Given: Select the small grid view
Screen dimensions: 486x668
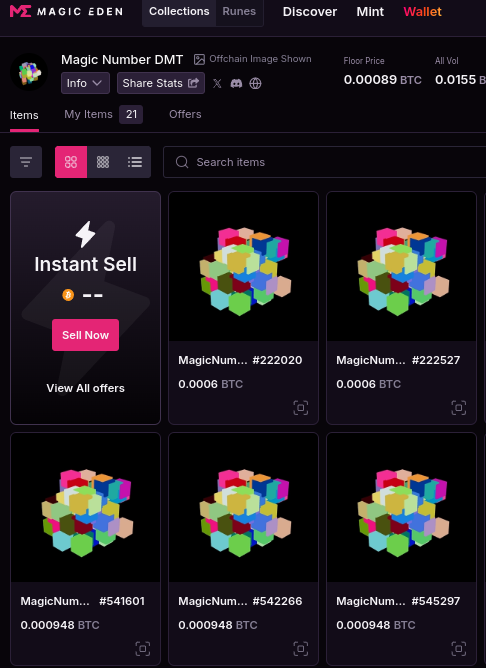Looking at the screenshot, I should coord(103,162).
